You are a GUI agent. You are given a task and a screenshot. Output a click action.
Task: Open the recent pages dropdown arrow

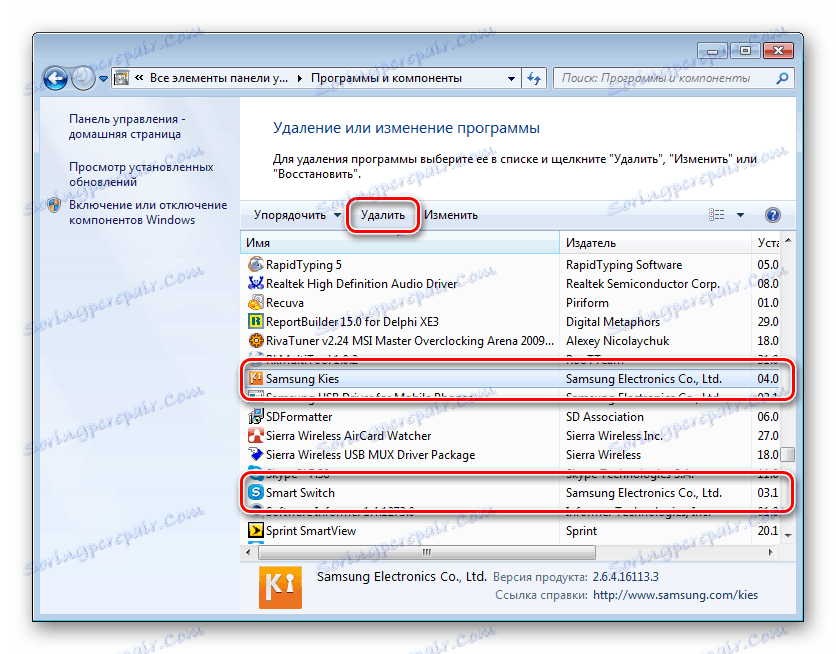[x=103, y=79]
